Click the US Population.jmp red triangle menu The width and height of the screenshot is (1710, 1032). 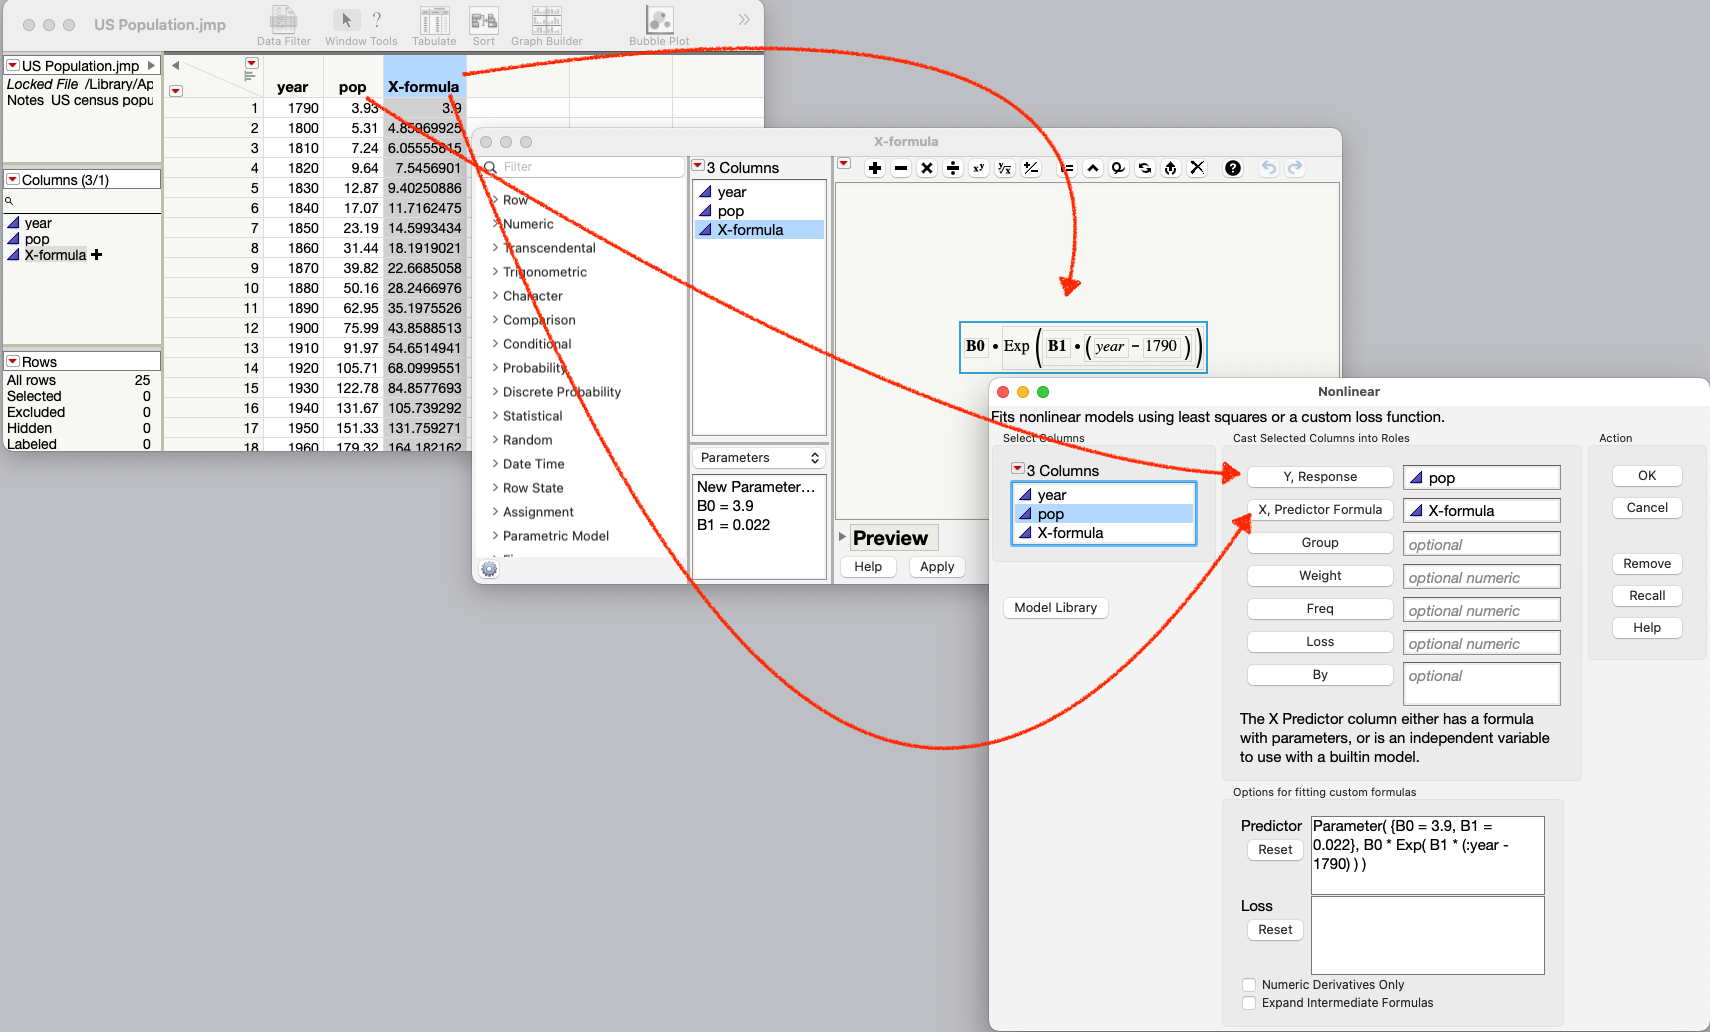[x=13, y=64]
